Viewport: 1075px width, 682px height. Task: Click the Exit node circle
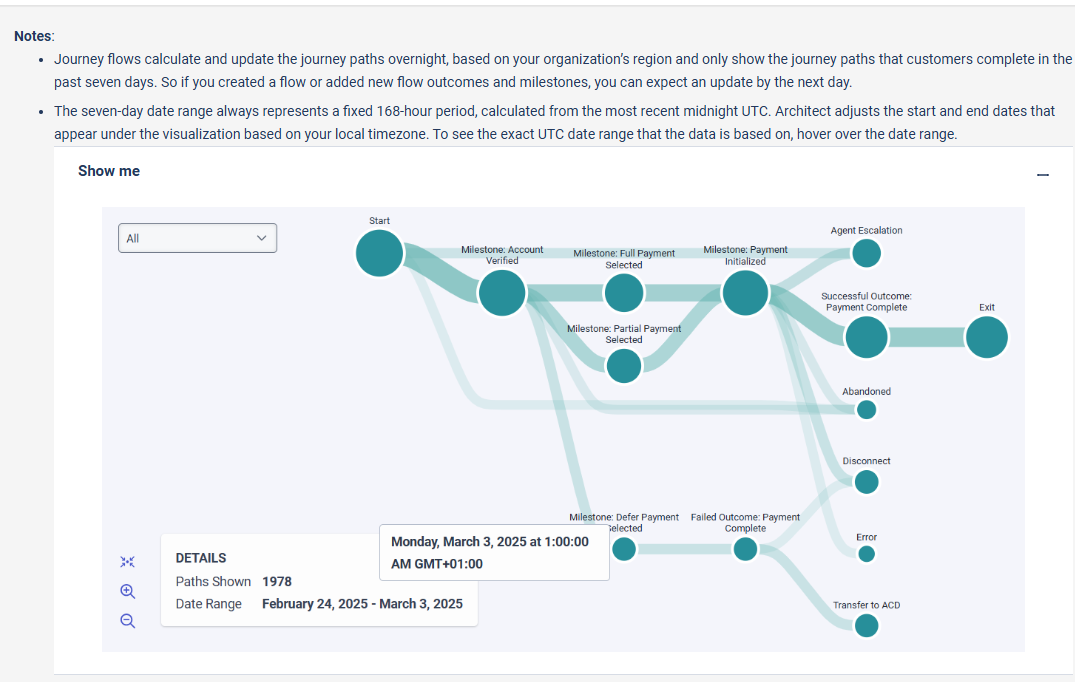point(987,339)
